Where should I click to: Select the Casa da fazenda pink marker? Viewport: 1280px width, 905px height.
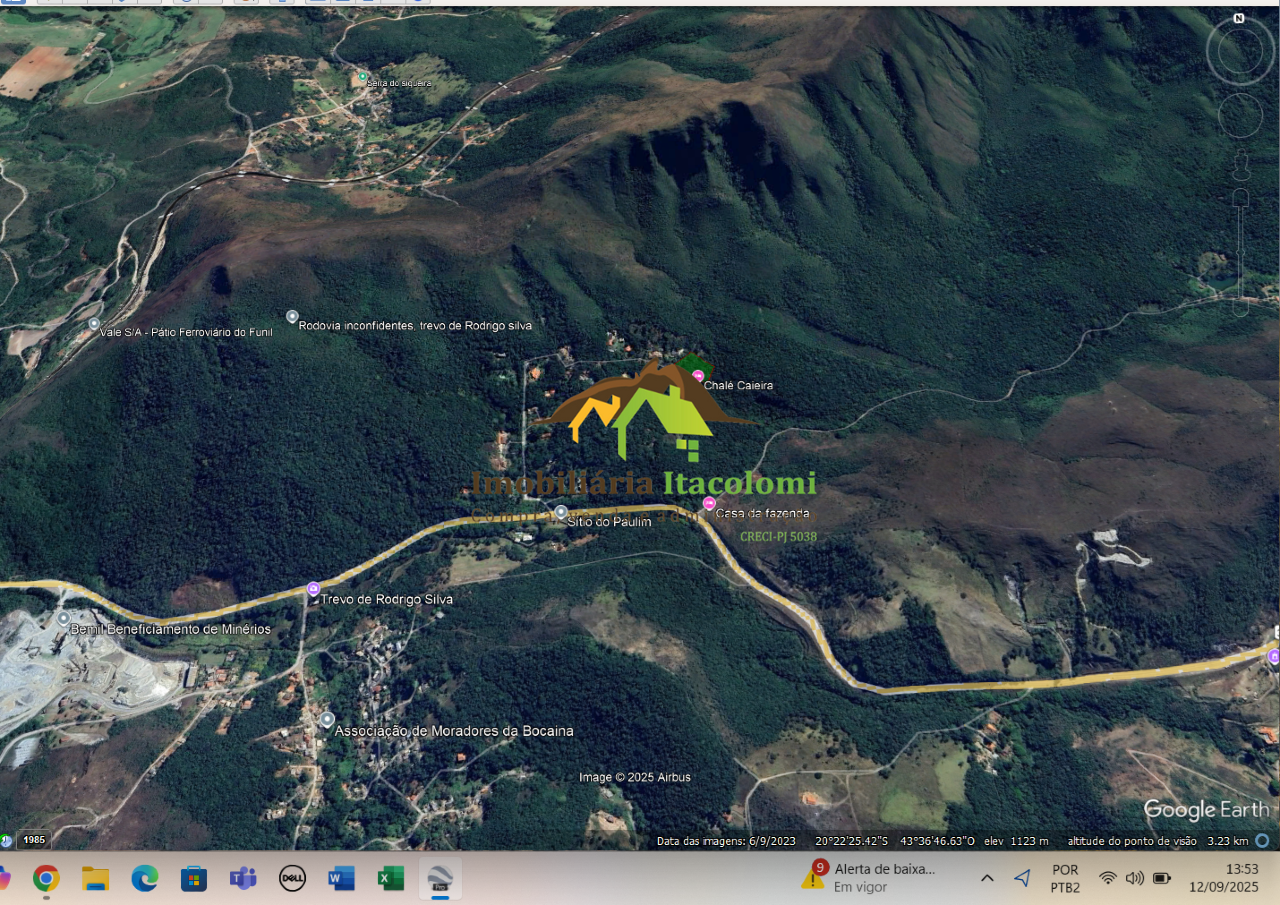tap(709, 504)
